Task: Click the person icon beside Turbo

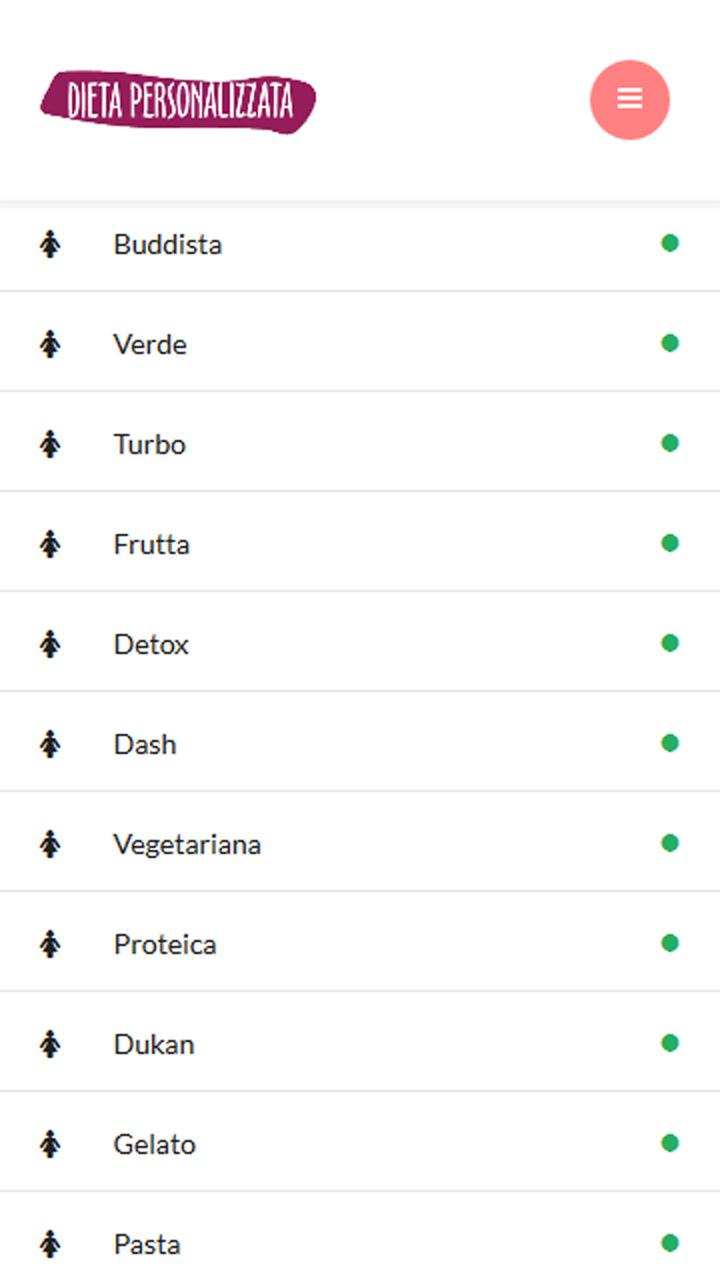Action: coord(50,444)
